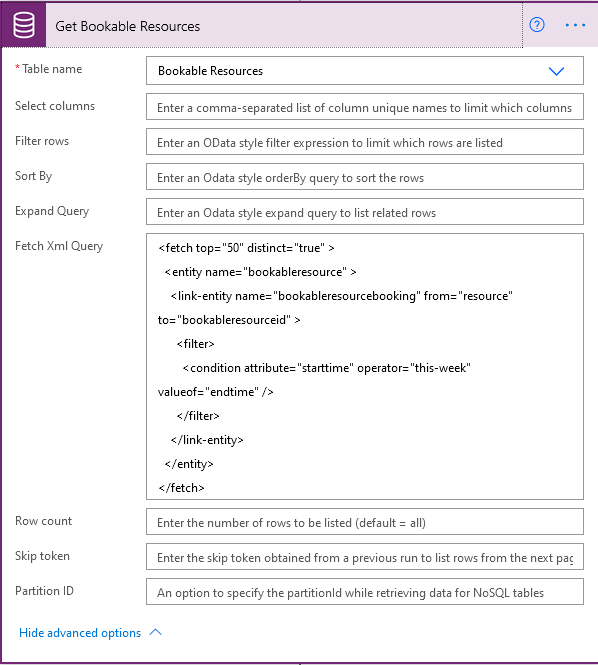Open help via the question mark icon
Image resolution: width=598 pixels, height=665 pixels.
coord(537,25)
